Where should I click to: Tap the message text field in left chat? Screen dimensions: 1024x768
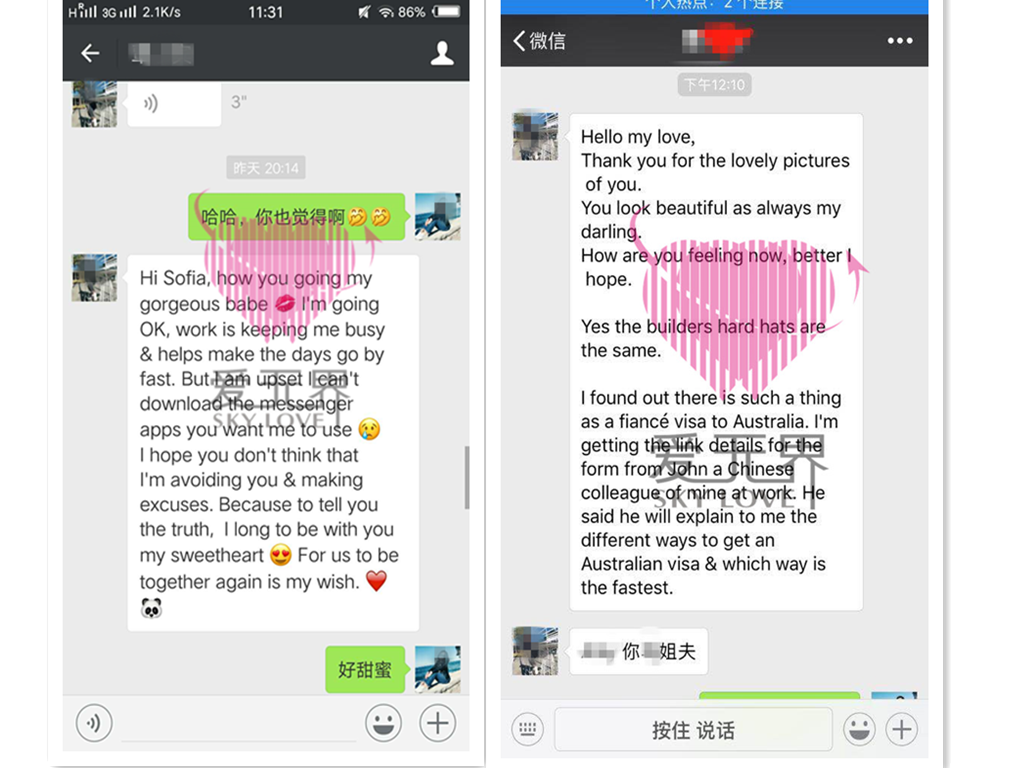[x=239, y=725]
